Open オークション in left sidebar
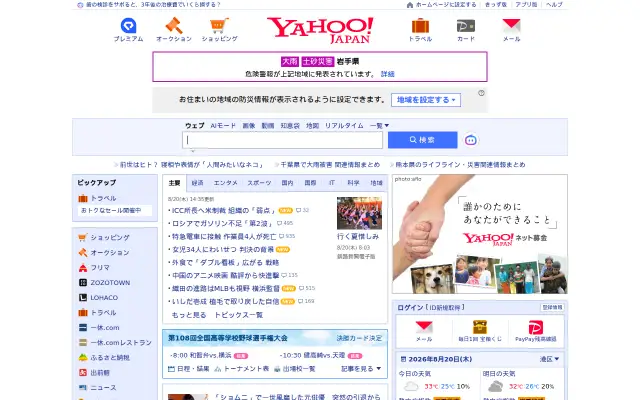 coord(109,252)
